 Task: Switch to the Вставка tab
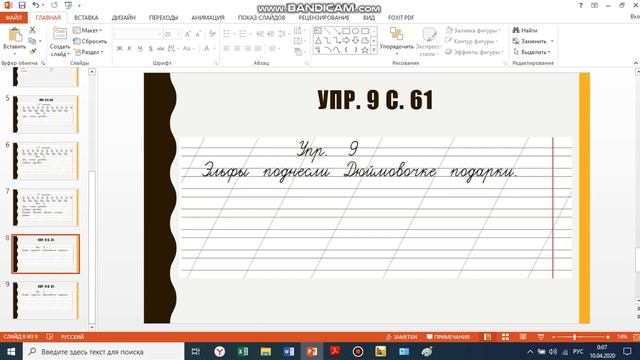[x=86, y=18]
